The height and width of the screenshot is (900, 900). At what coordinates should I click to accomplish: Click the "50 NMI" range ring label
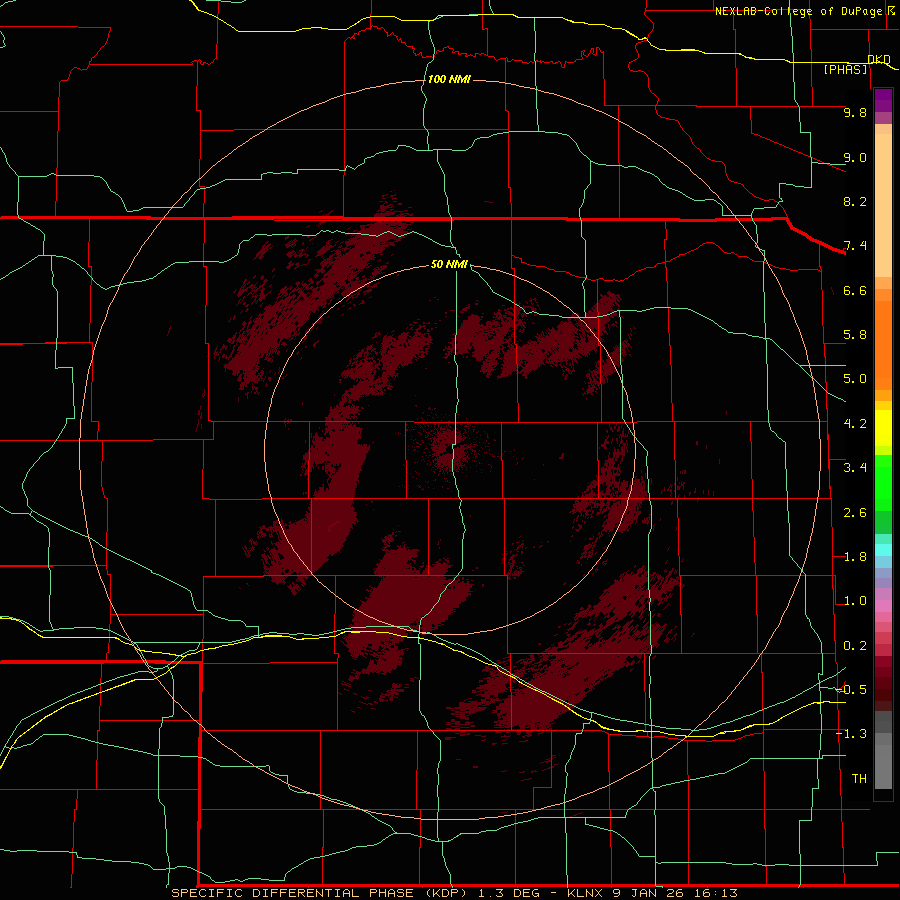tap(449, 264)
